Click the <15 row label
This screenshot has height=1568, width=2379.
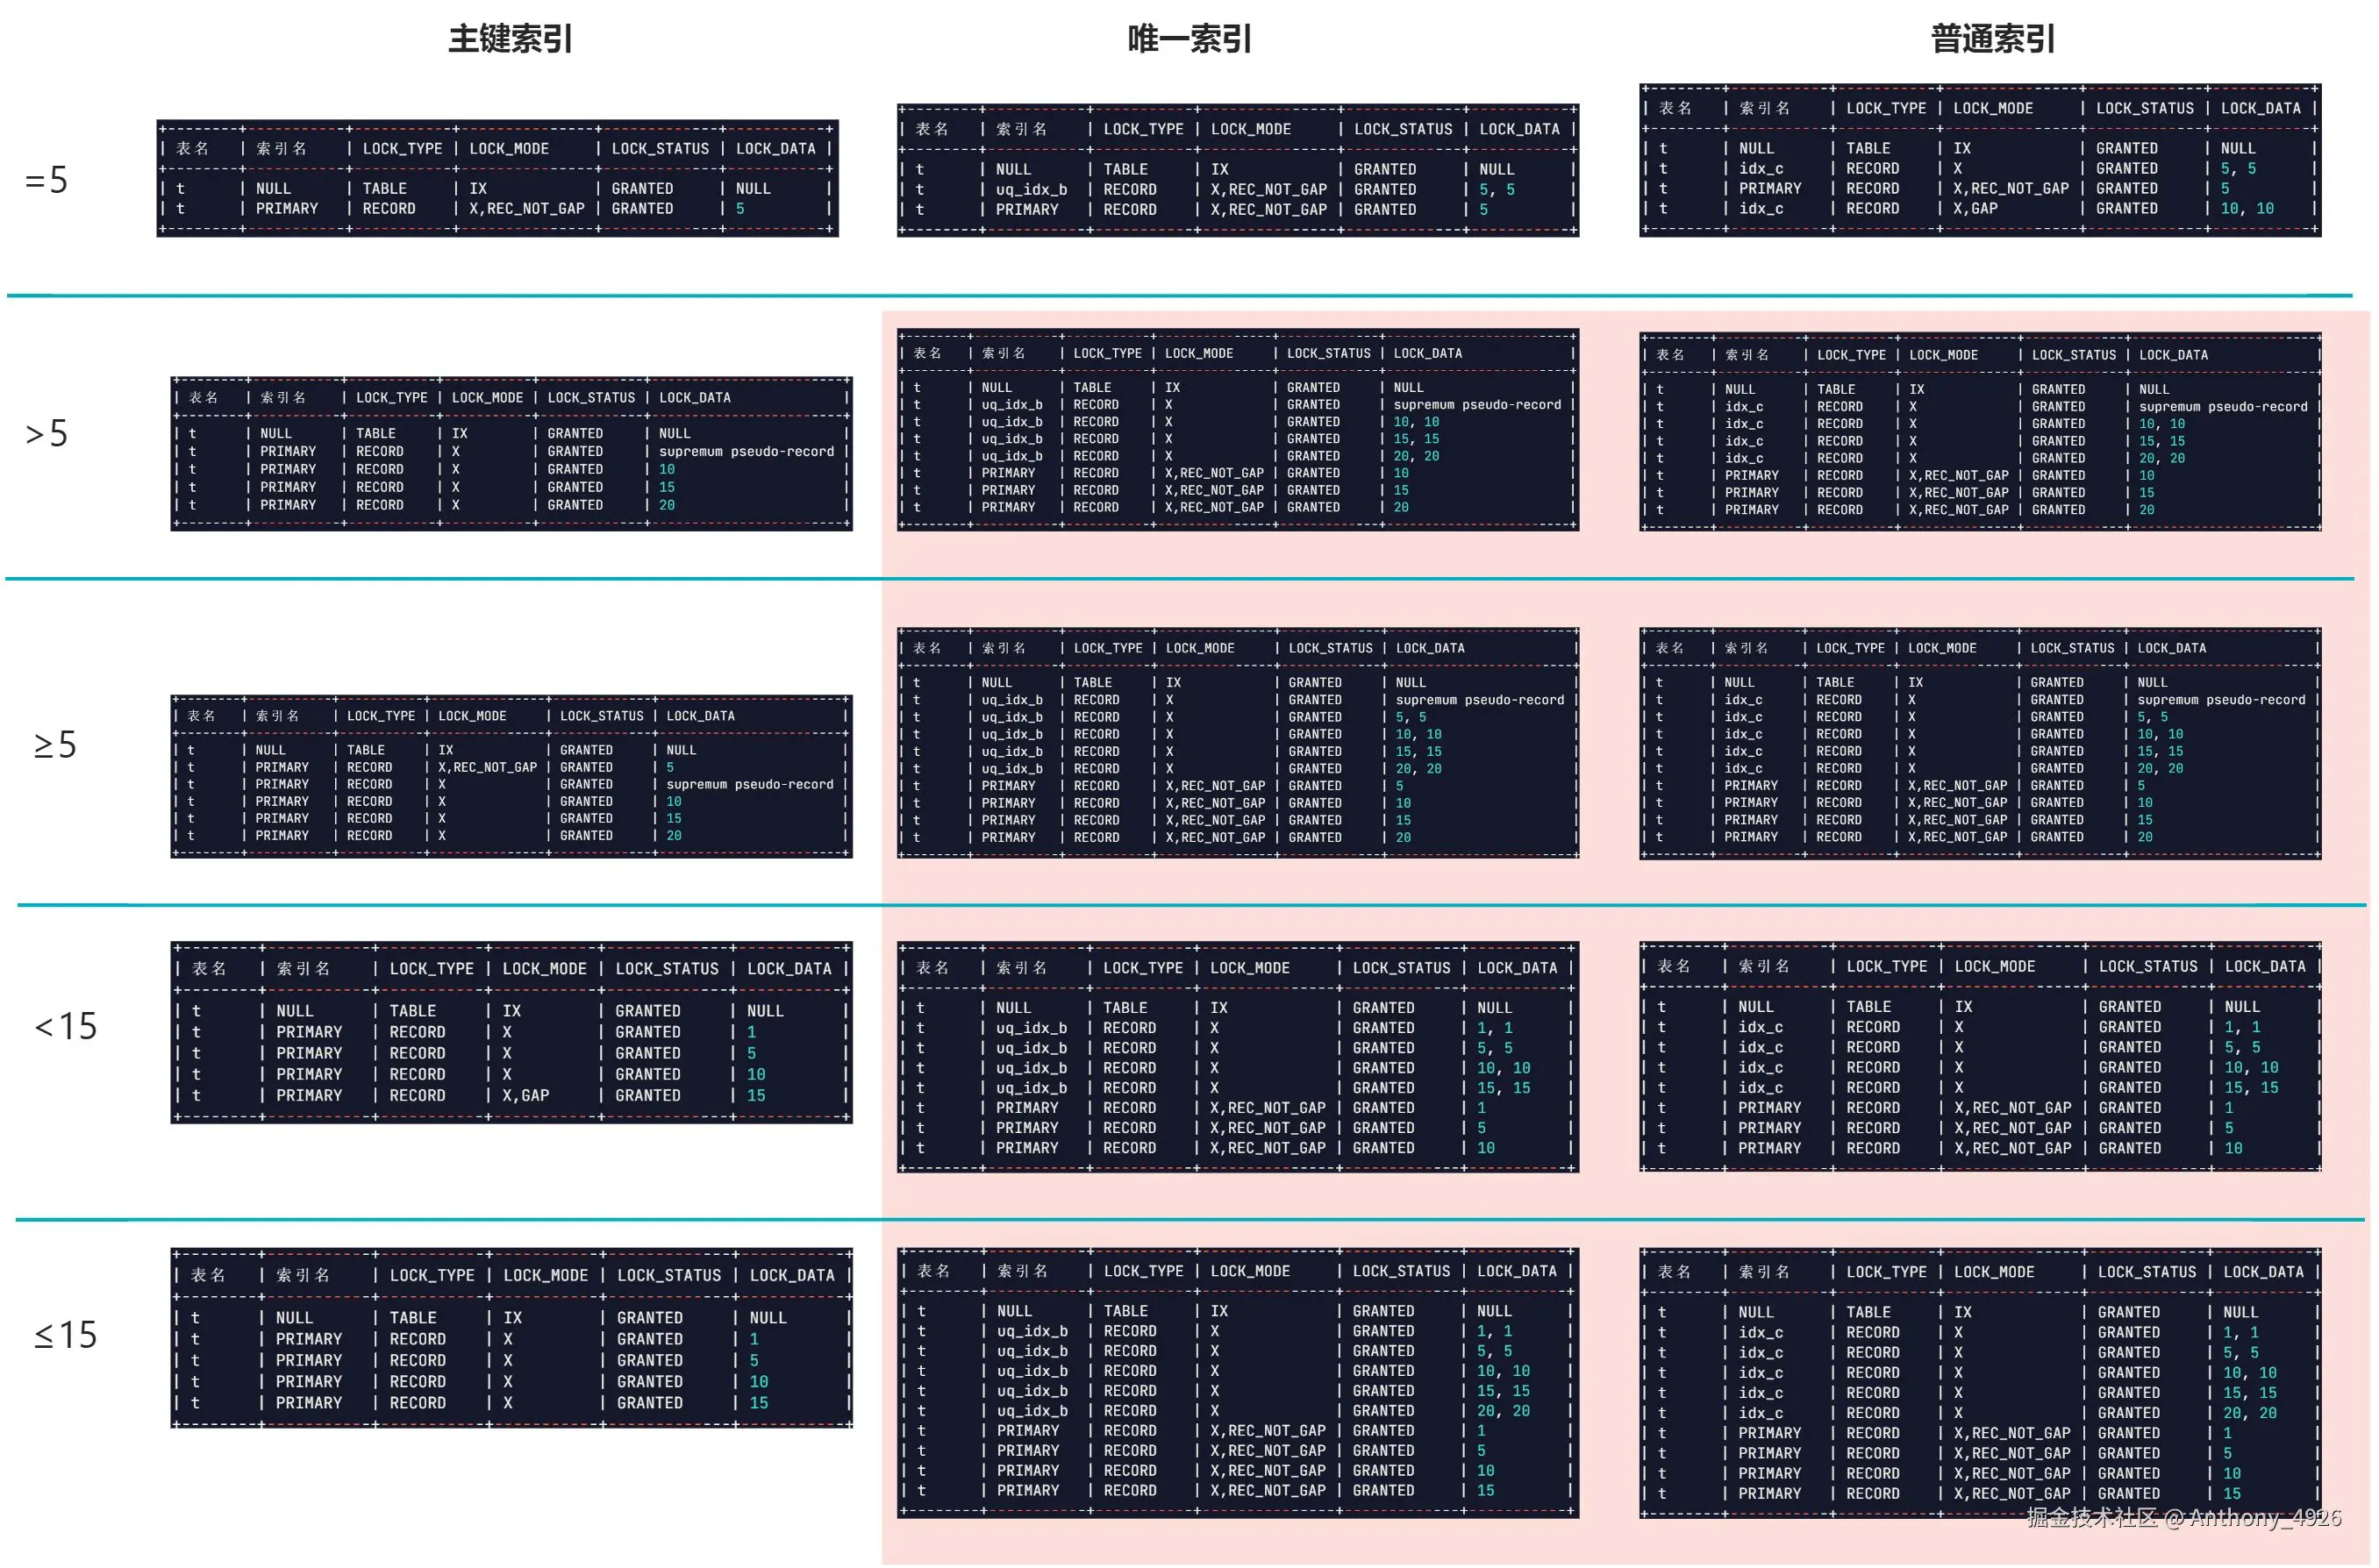pos(66,1026)
